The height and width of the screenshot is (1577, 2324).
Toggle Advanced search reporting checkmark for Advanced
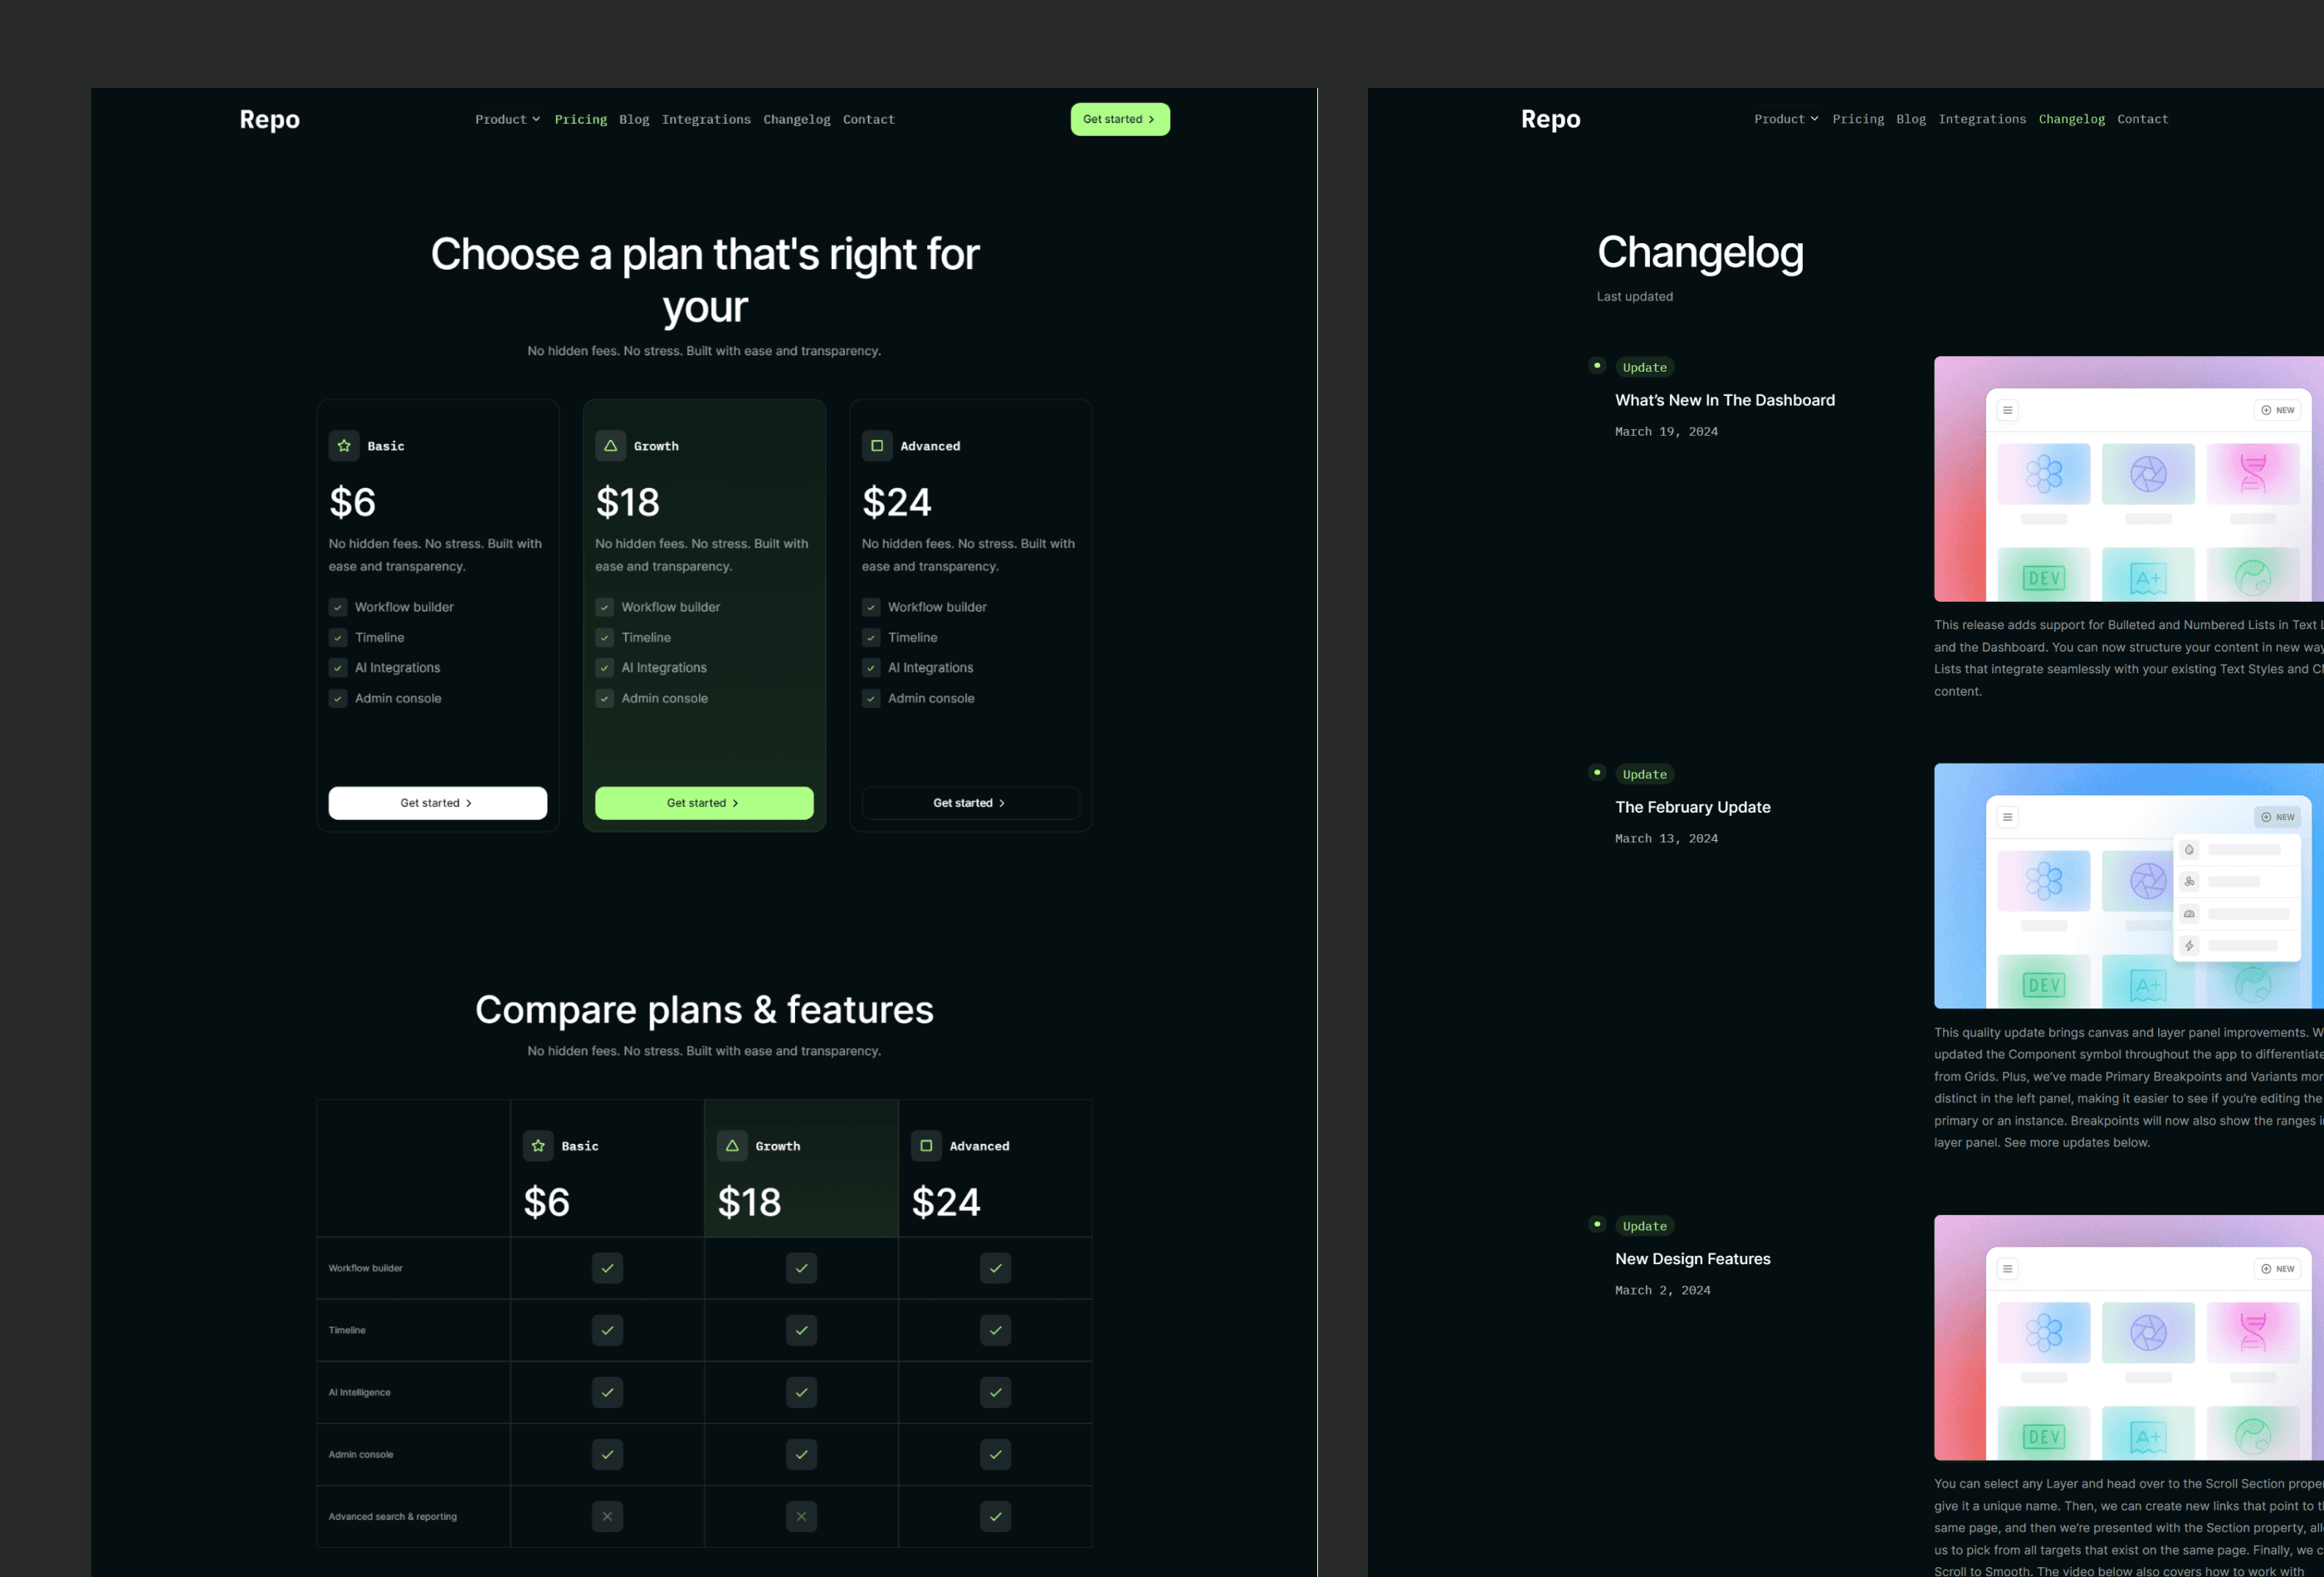[x=994, y=1516]
